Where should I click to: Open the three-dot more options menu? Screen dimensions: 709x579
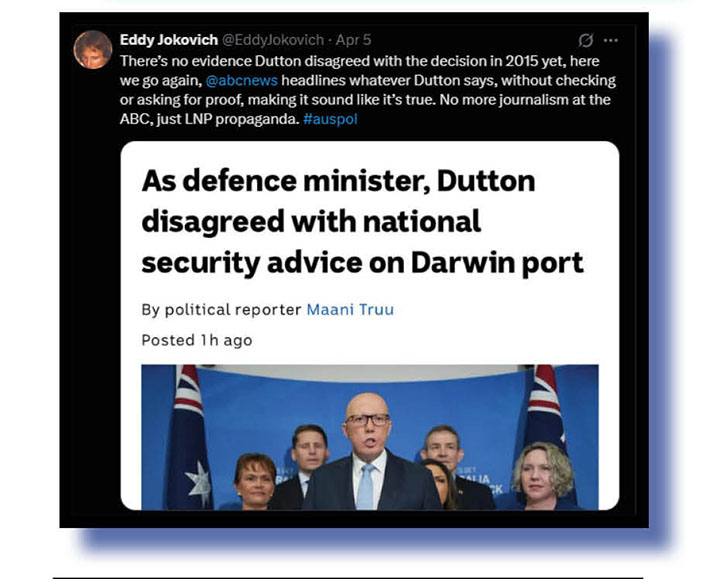click(610, 40)
